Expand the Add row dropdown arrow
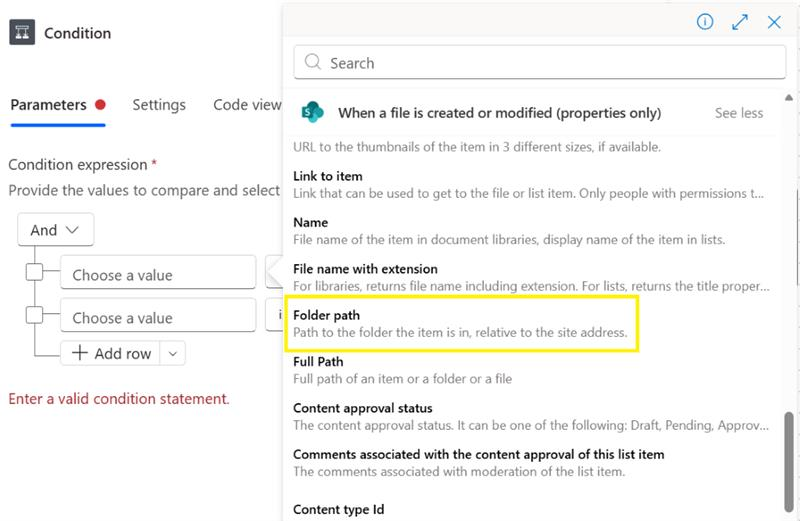800x521 pixels. point(172,353)
